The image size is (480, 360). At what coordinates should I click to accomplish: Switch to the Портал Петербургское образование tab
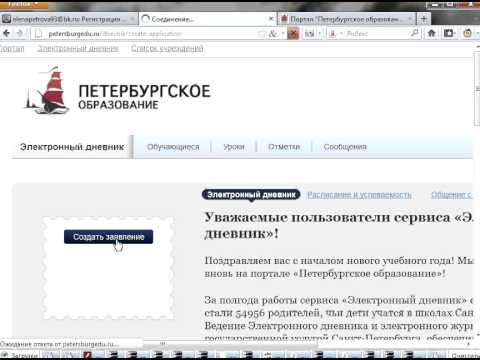point(347,19)
